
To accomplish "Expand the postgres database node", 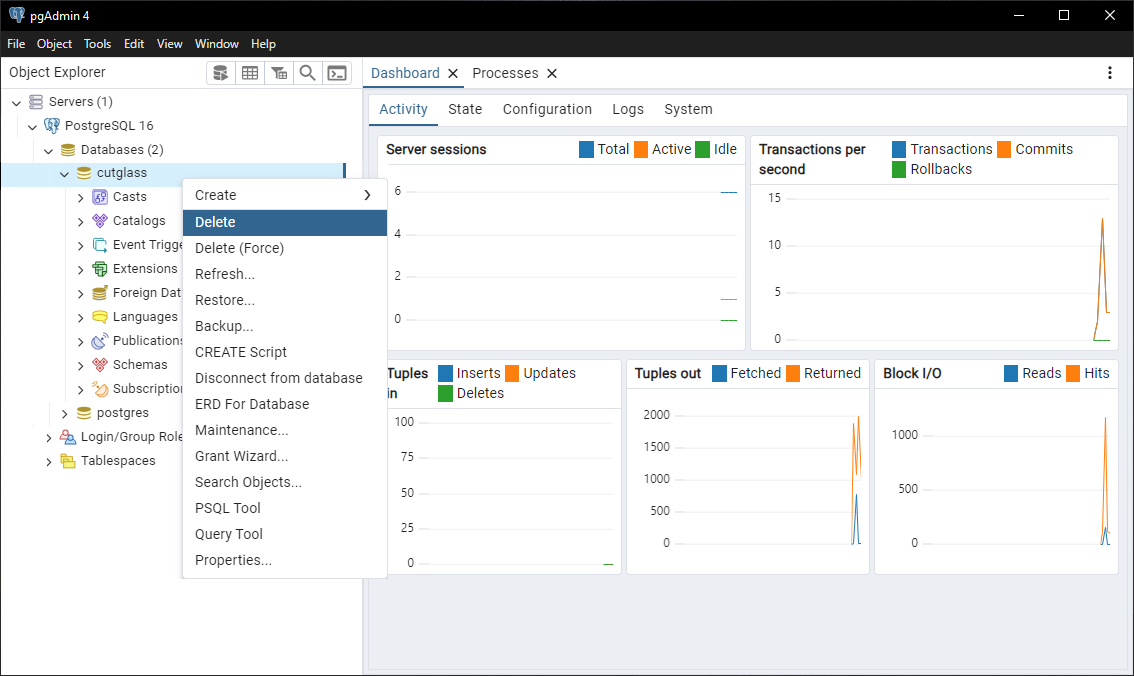I will coord(65,413).
